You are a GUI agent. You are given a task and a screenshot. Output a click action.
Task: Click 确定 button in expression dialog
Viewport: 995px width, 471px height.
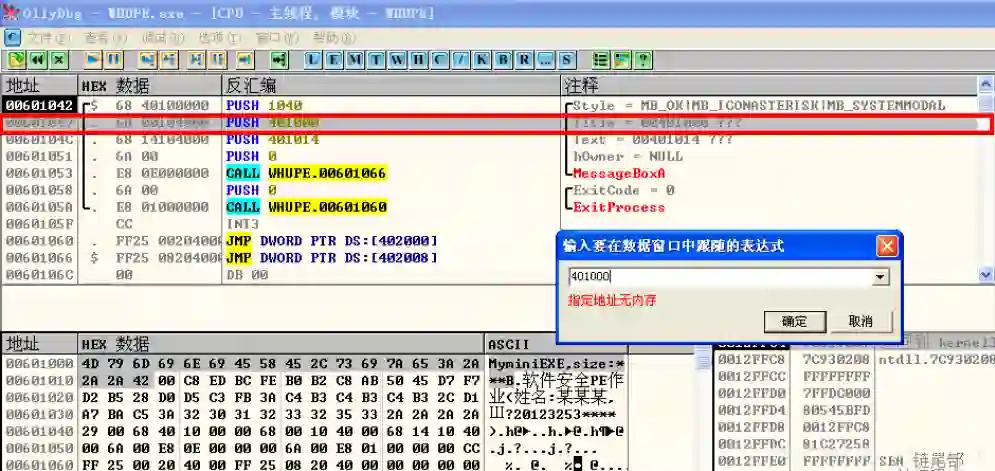(794, 321)
